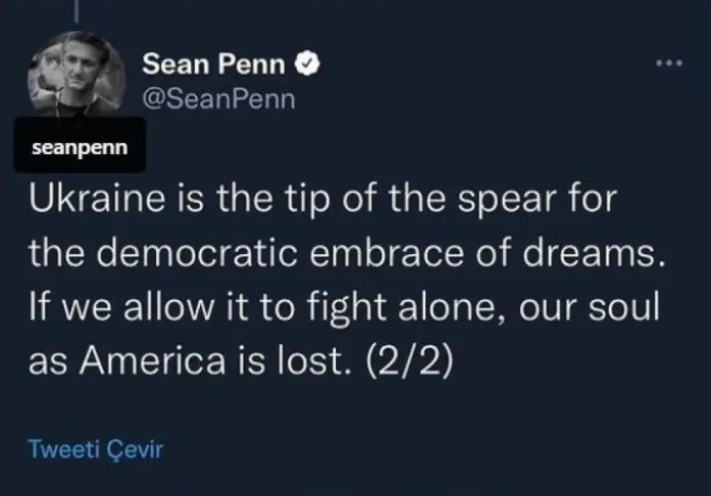Screen dimensions: 711x496
Task: Click the word 'Ukraine' in the tweet
Action: pyautogui.click(x=97, y=198)
